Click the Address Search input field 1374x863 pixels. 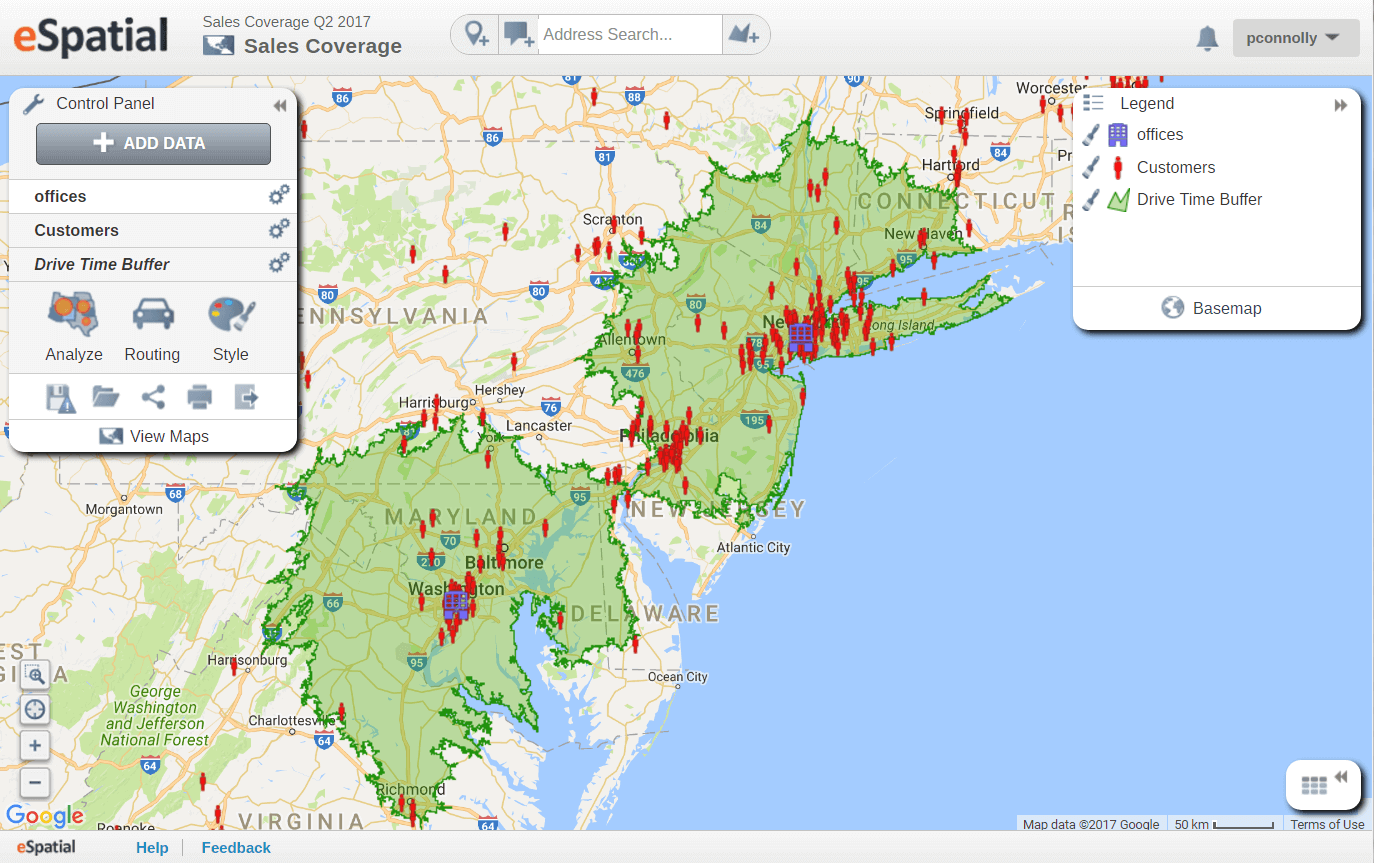(630, 35)
